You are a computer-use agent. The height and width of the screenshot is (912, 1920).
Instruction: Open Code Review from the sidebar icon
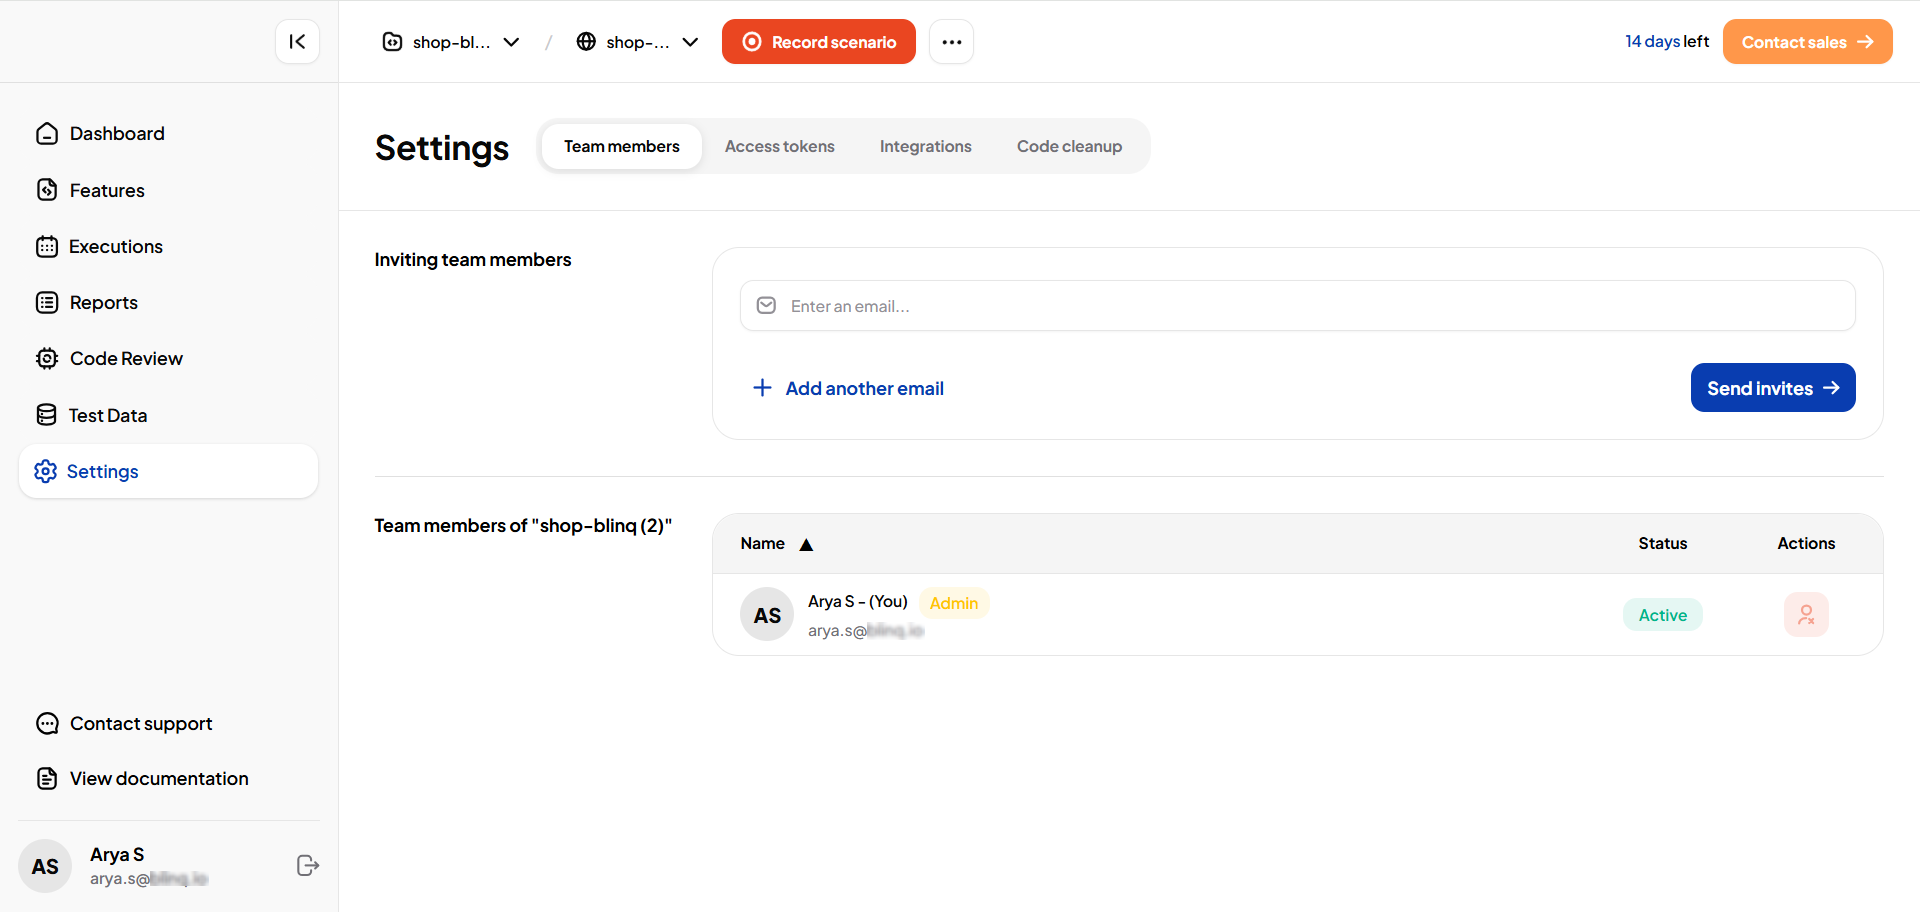[47, 359]
